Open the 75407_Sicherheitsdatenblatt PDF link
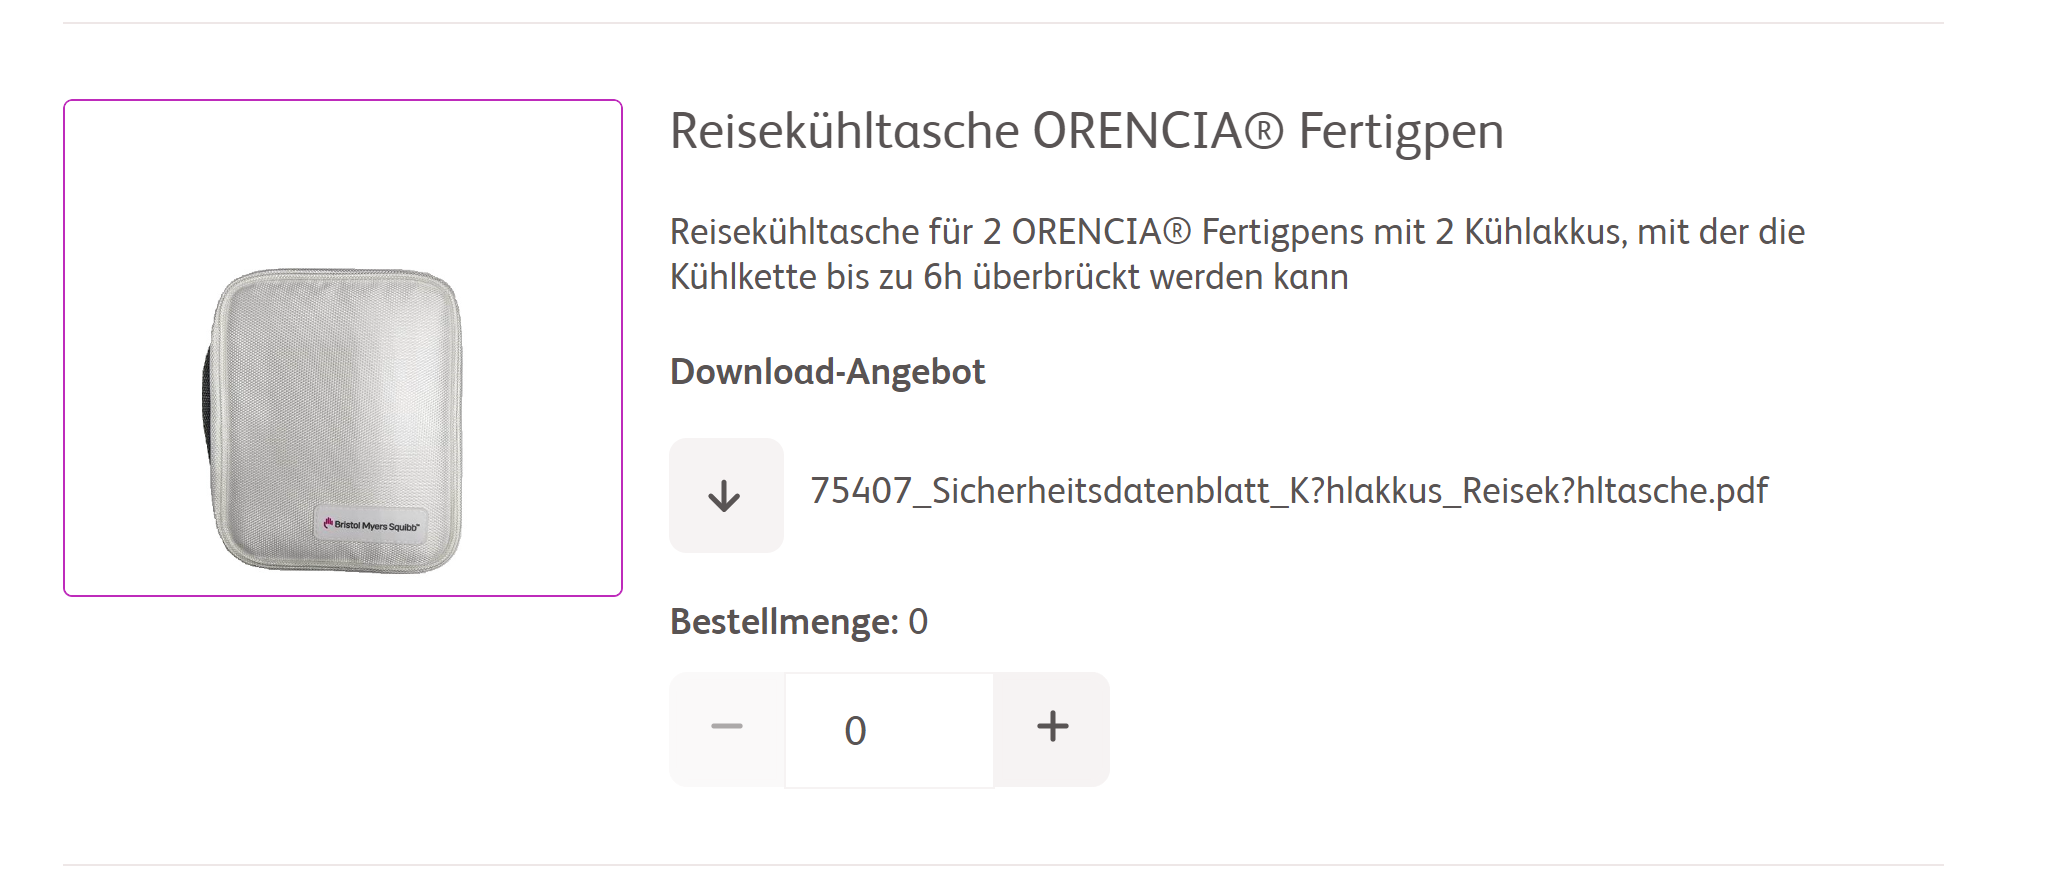The width and height of the screenshot is (2062, 872). (1289, 491)
